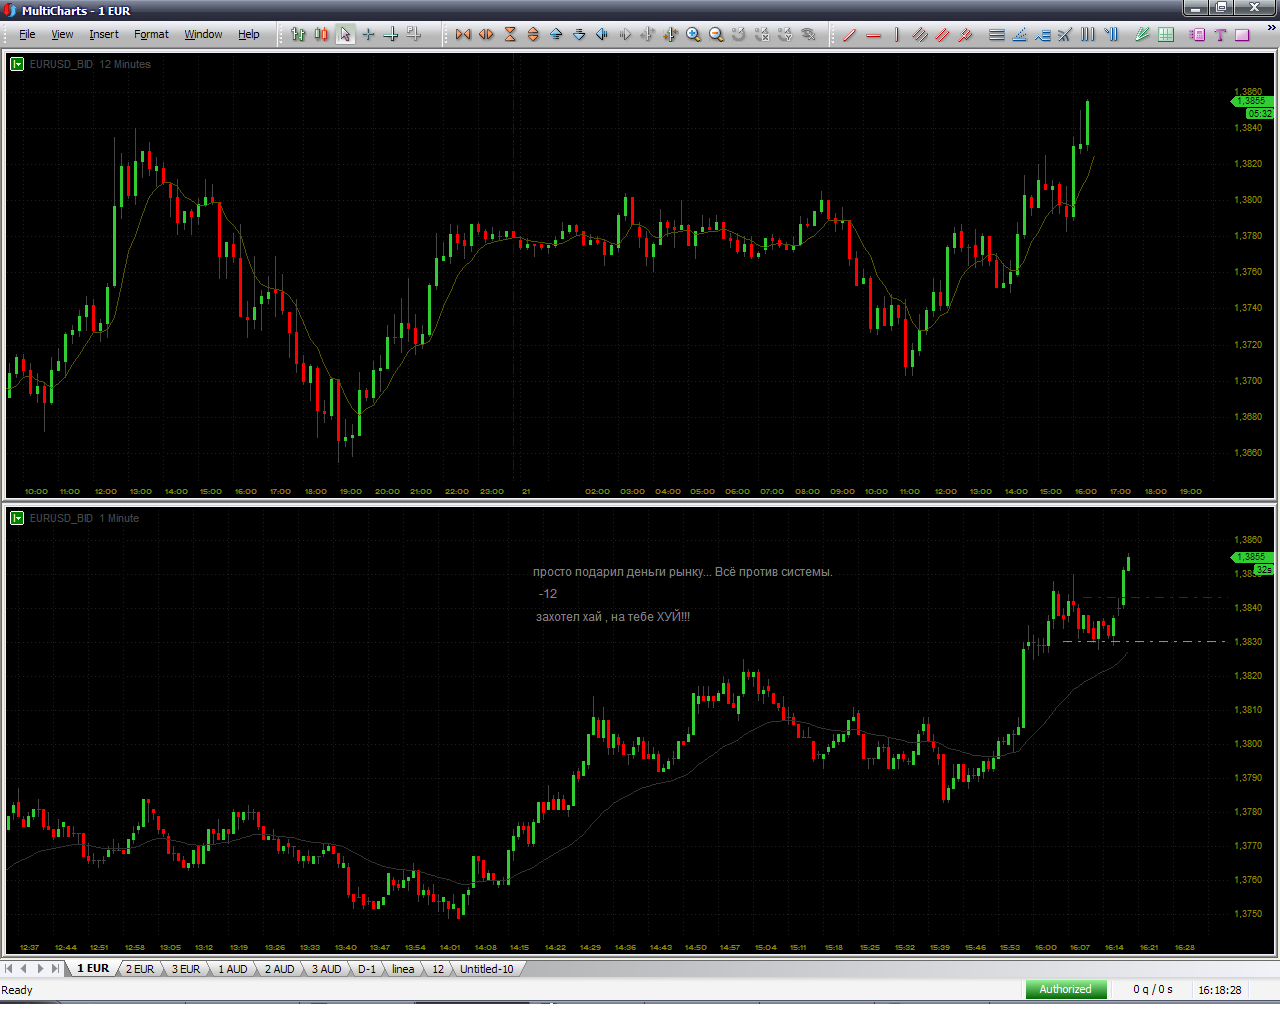Image resolution: width=1280 pixels, height=1021 pixels.
Task: Select the trend line drawing tool
Action: coord(849,34)
